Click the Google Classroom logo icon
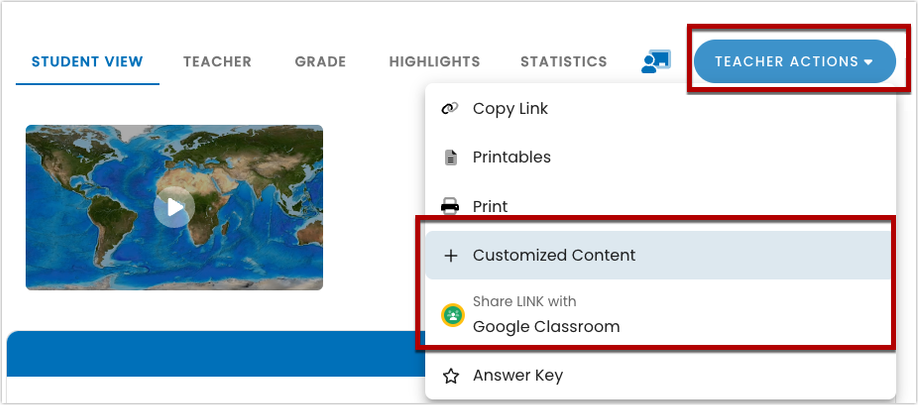The width and height of the screenshot is (919, 406). (x=452, y=315)
